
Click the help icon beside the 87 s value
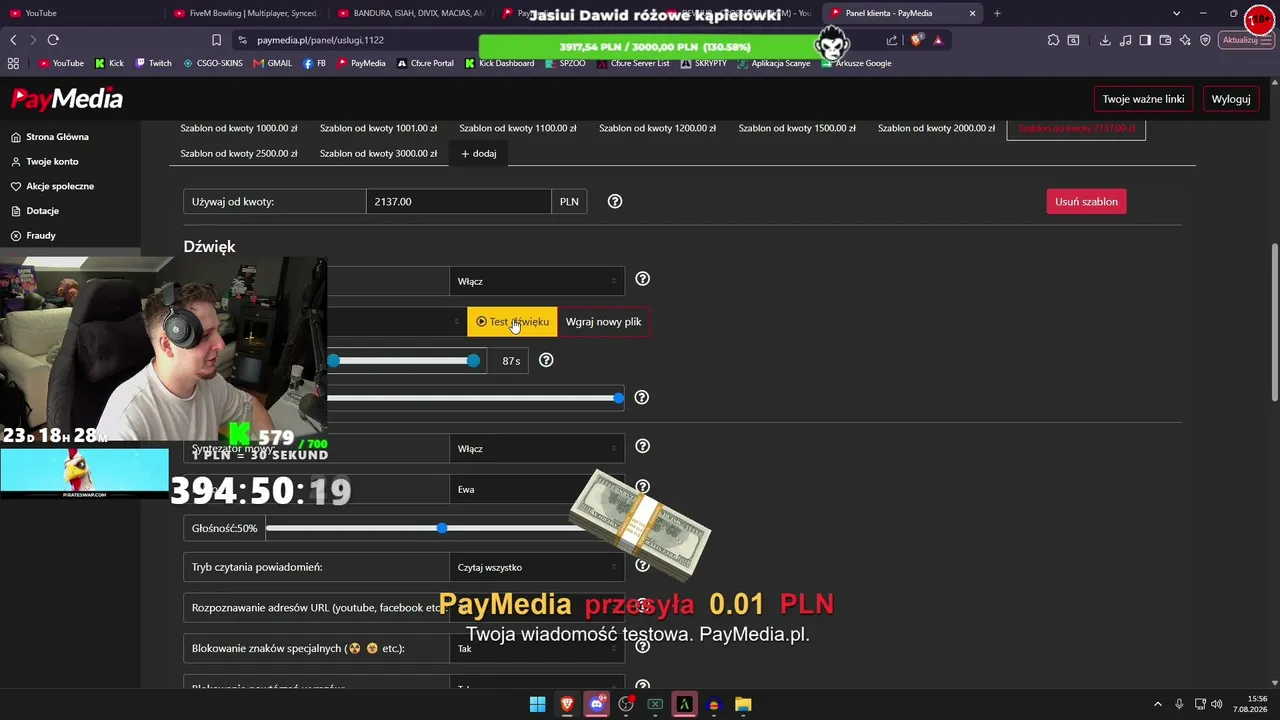546,360
